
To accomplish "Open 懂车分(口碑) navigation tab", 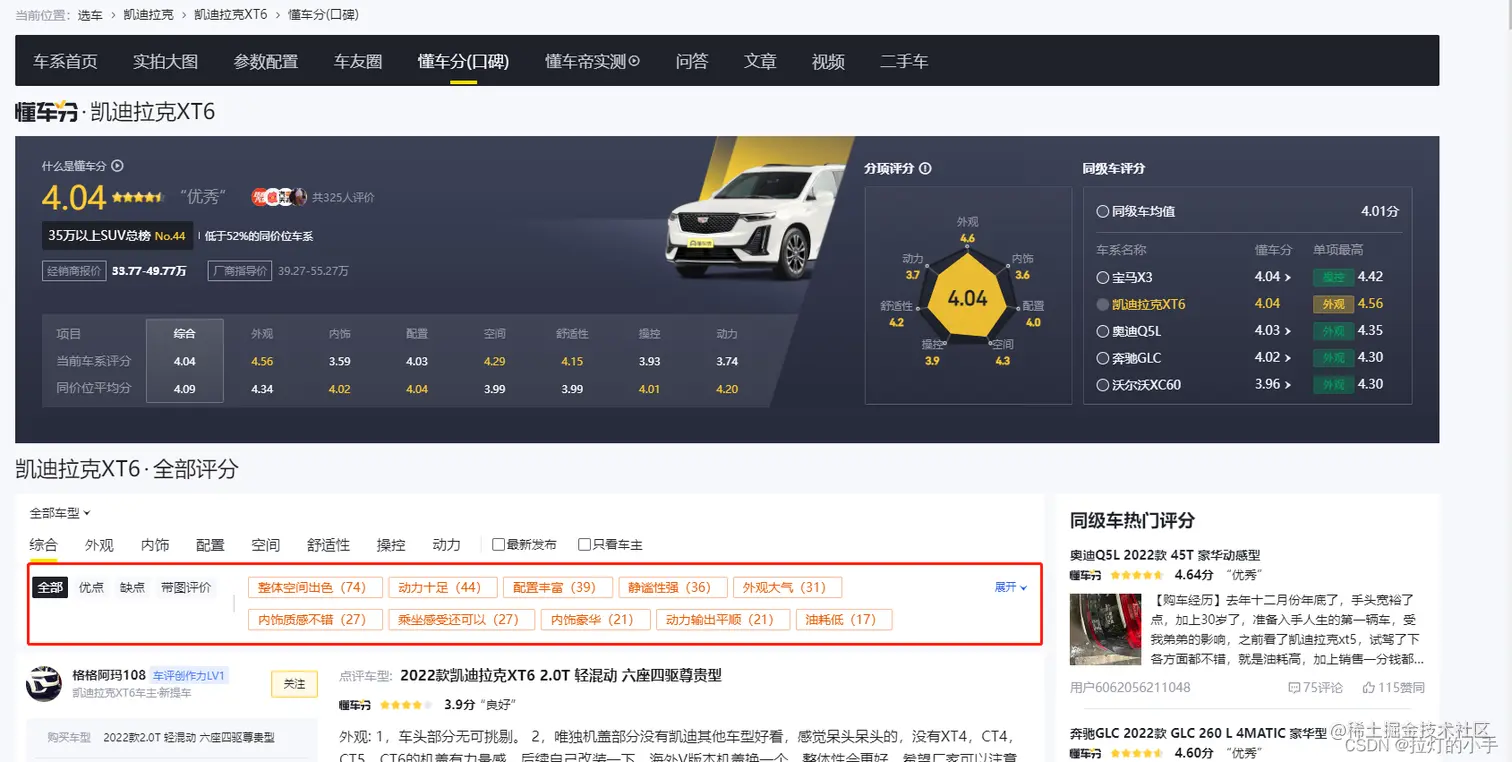I will pos(463,62).
